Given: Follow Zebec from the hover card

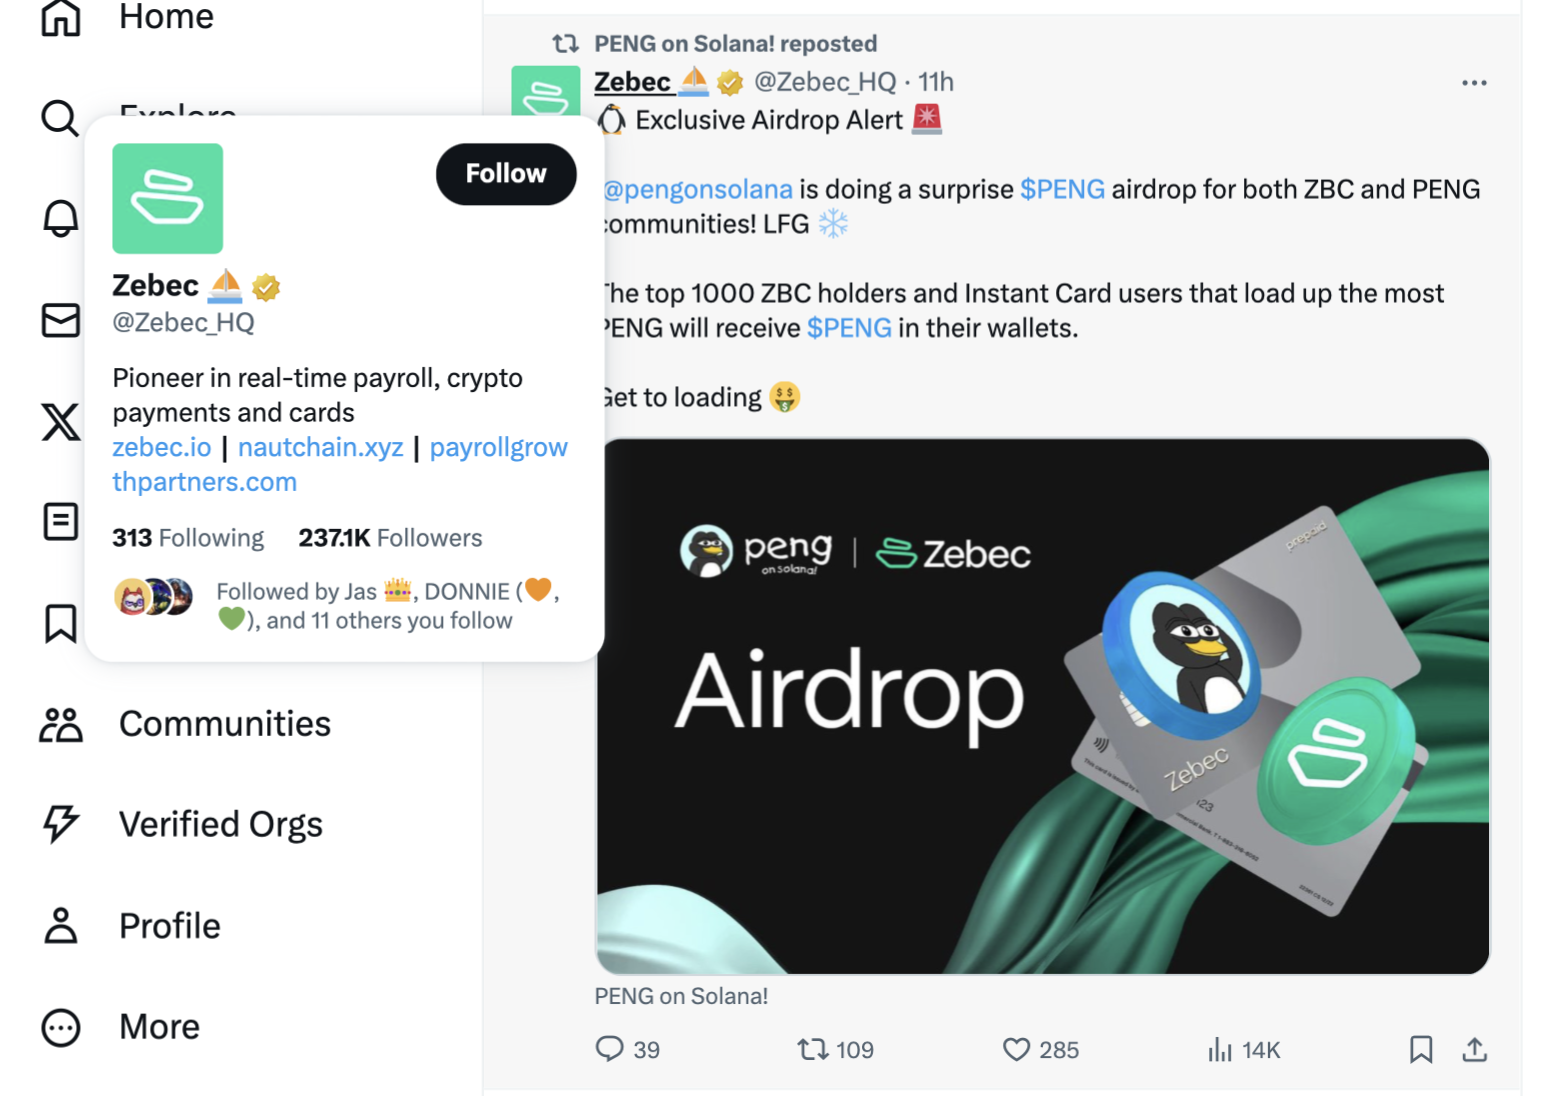Looking at the screenshot, I should pos(505,174).
